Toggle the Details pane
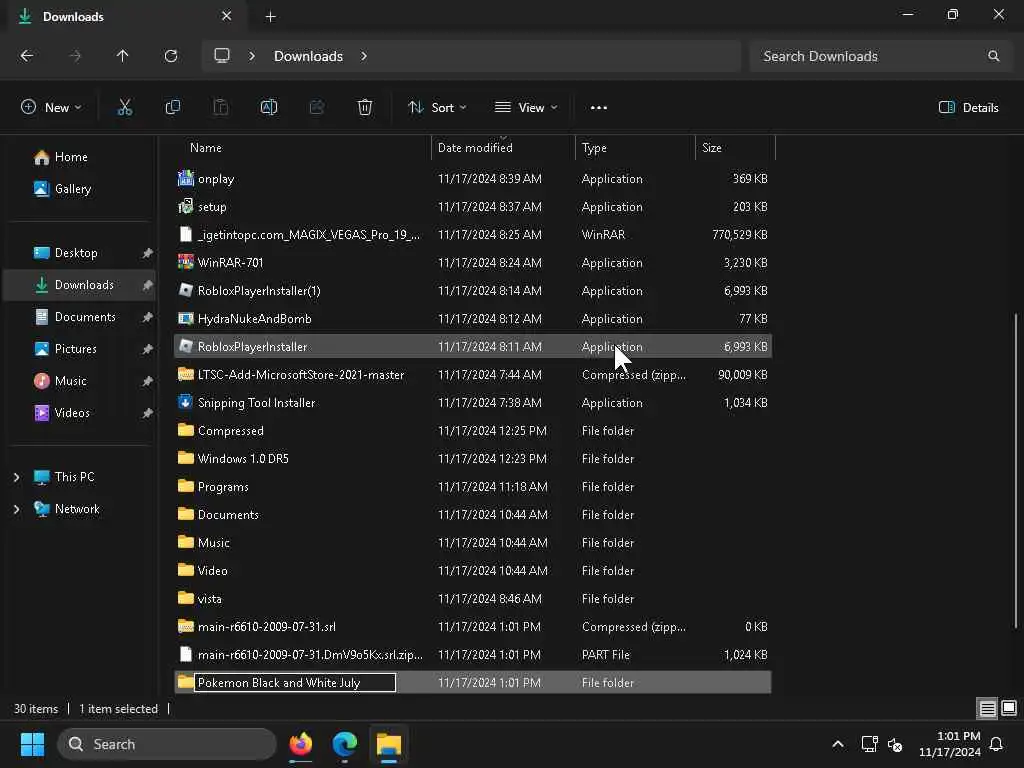Screen dimensions: 1024x768 tap(968, 108)
